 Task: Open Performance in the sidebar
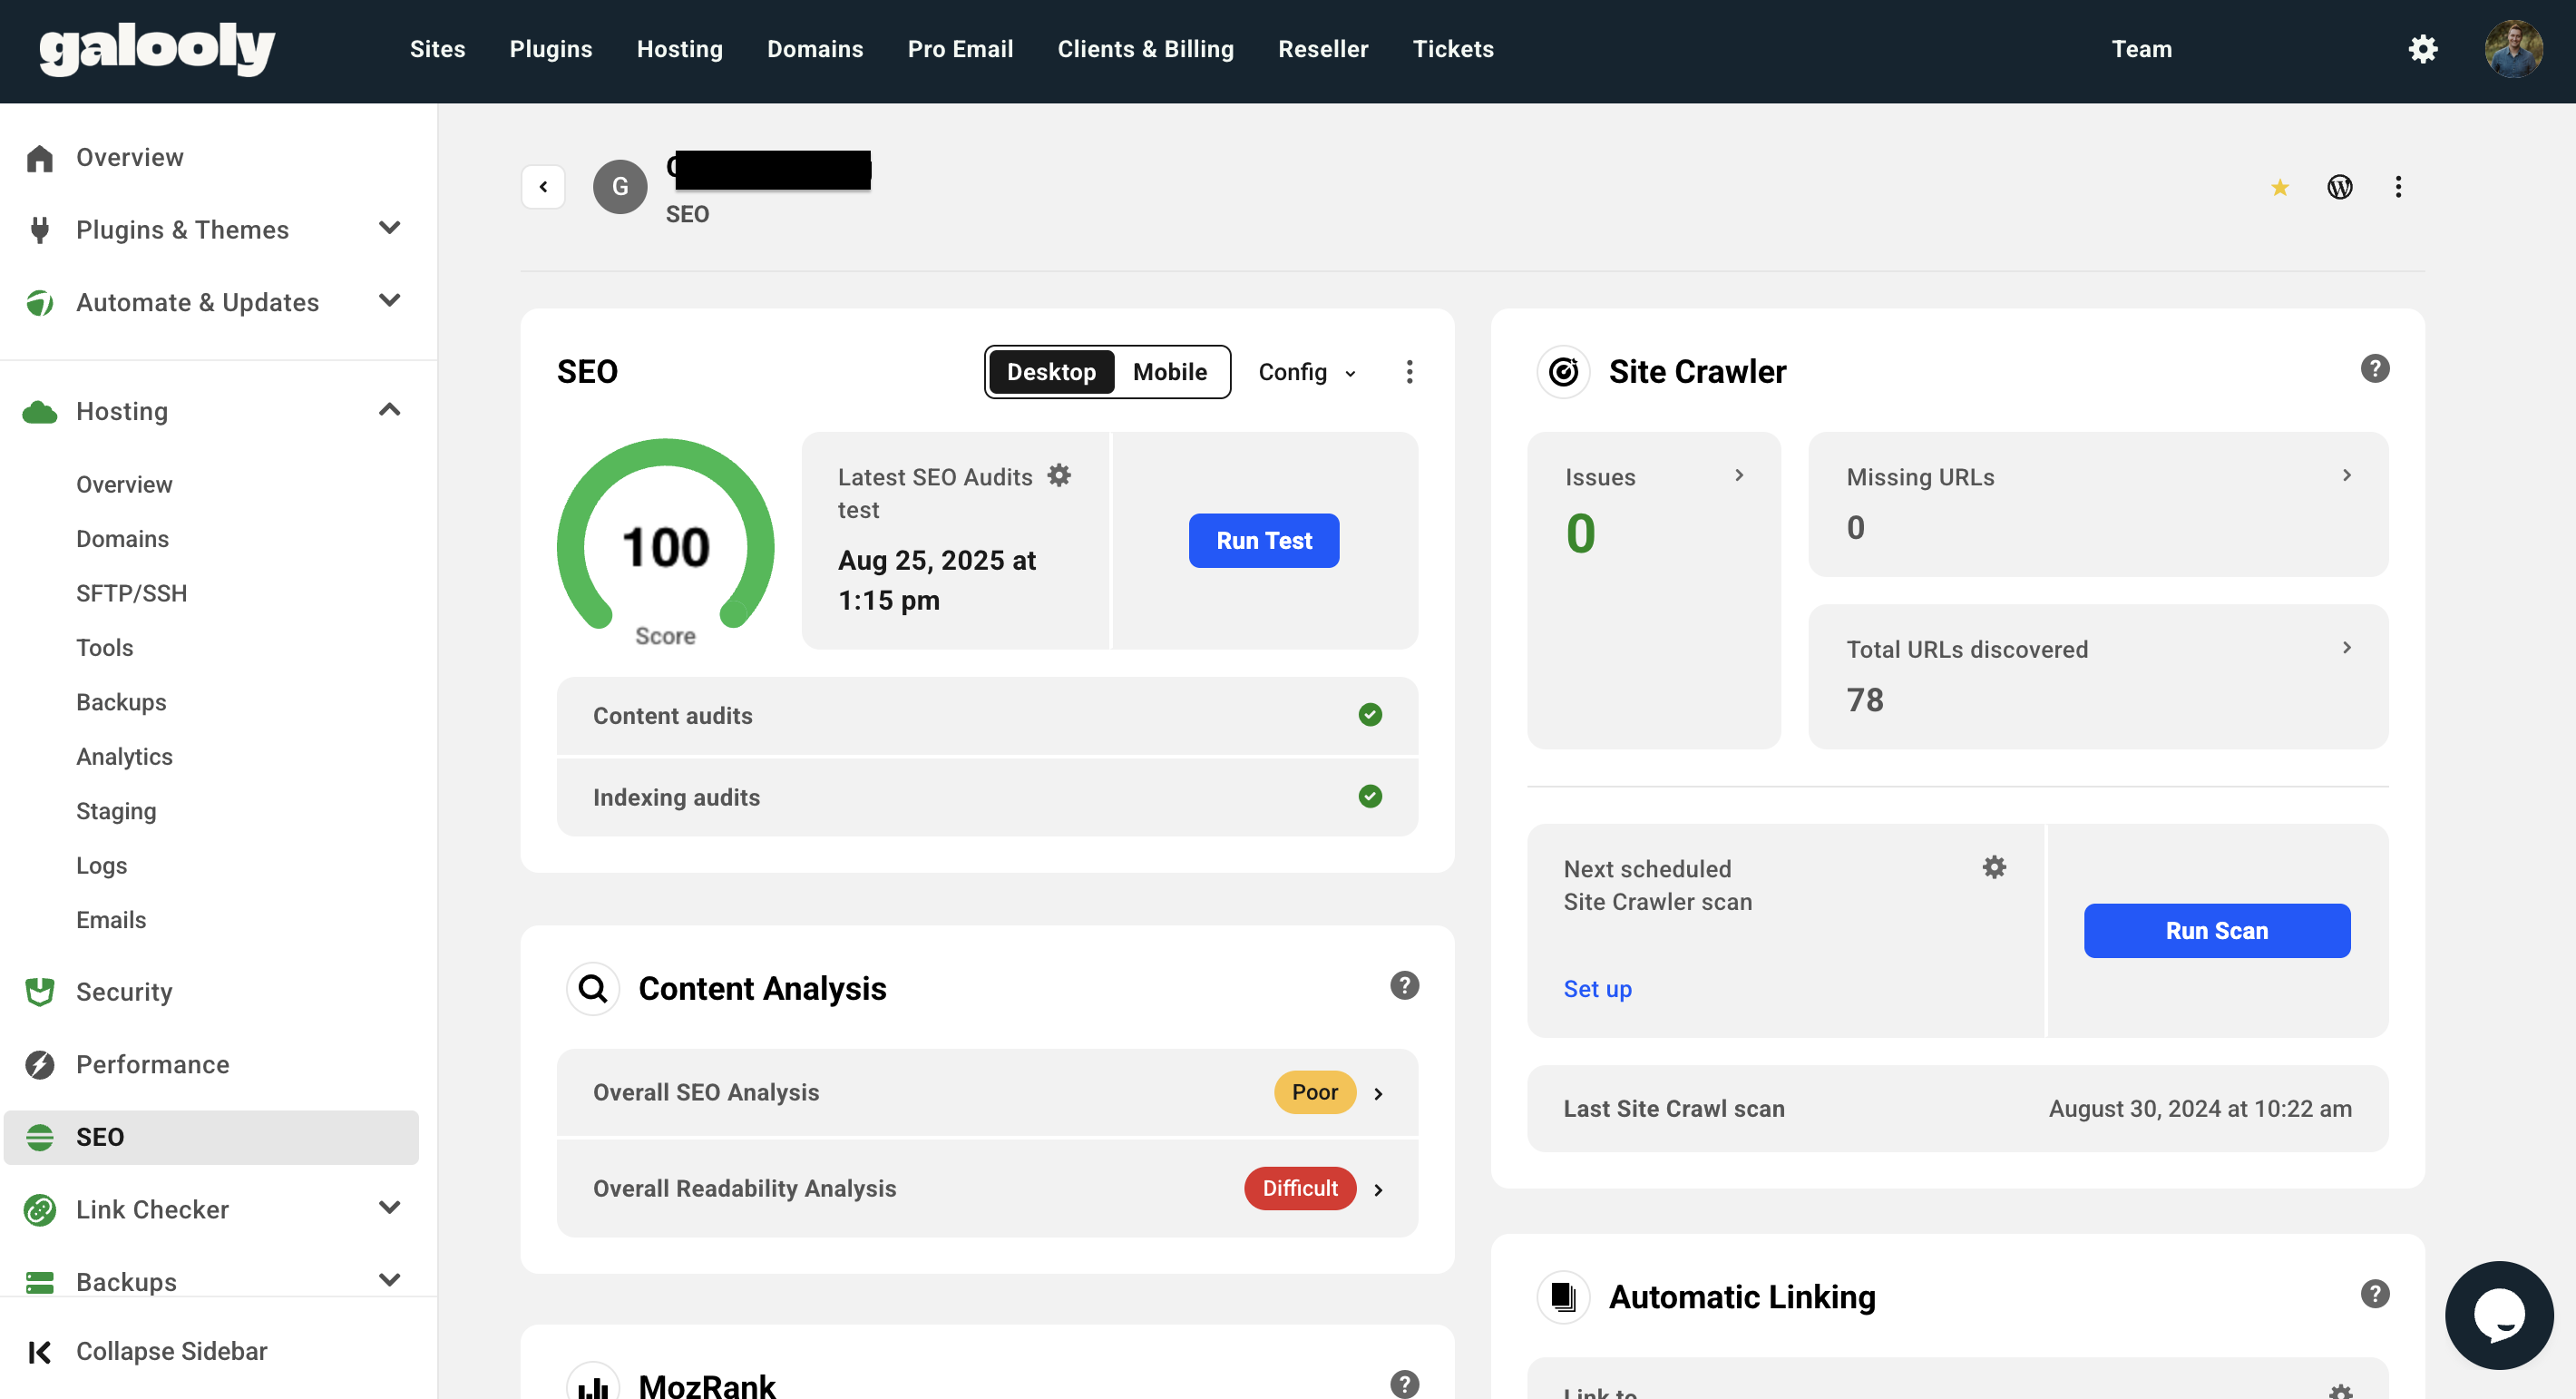point(152,1064)
